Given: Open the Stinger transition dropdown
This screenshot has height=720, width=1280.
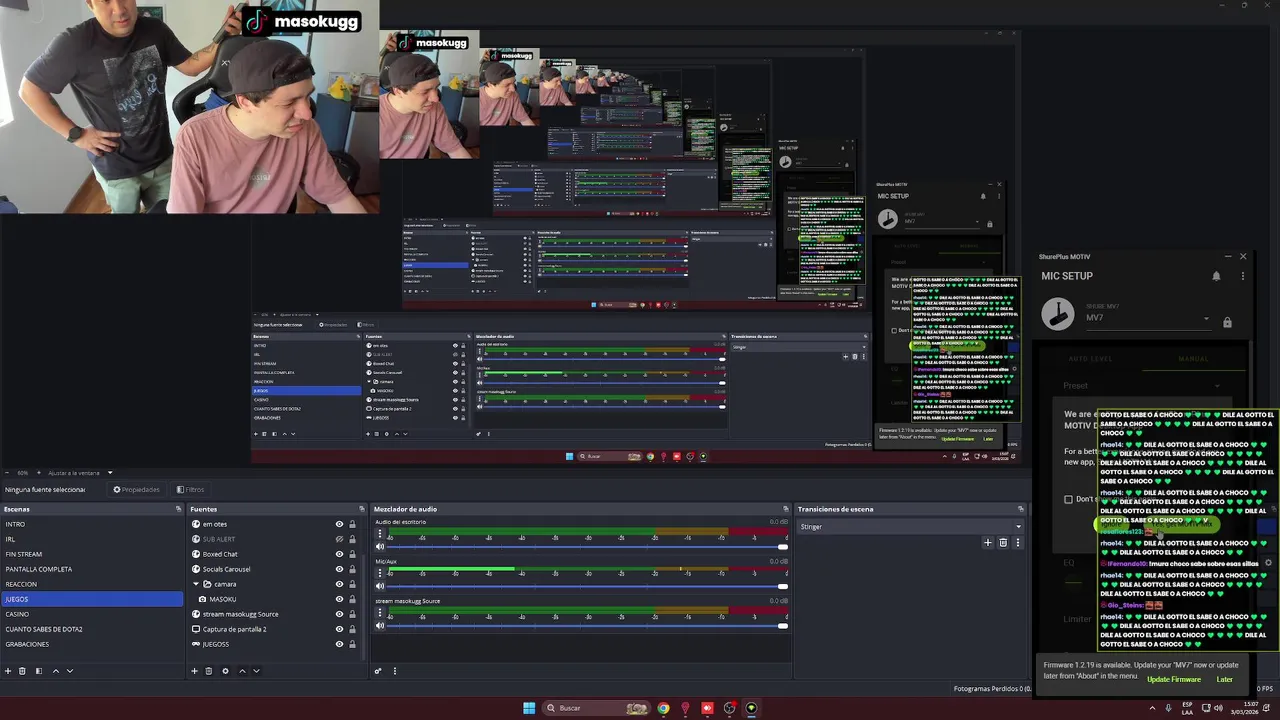Looking at the screenshot, I should (x=910, y=526).
